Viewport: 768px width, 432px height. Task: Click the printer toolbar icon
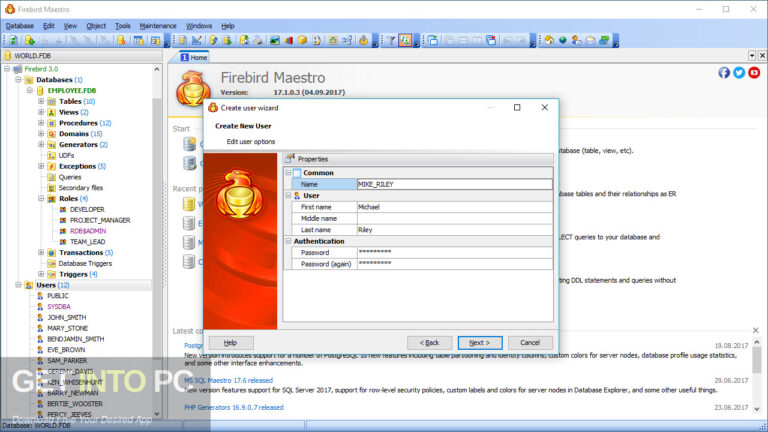pos(258,41)
